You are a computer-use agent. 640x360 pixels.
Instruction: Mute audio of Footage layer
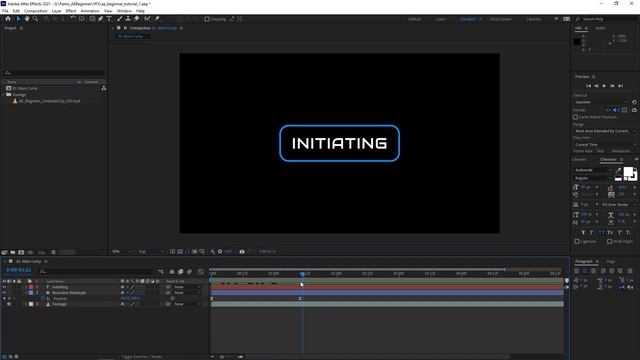[9, 304]
